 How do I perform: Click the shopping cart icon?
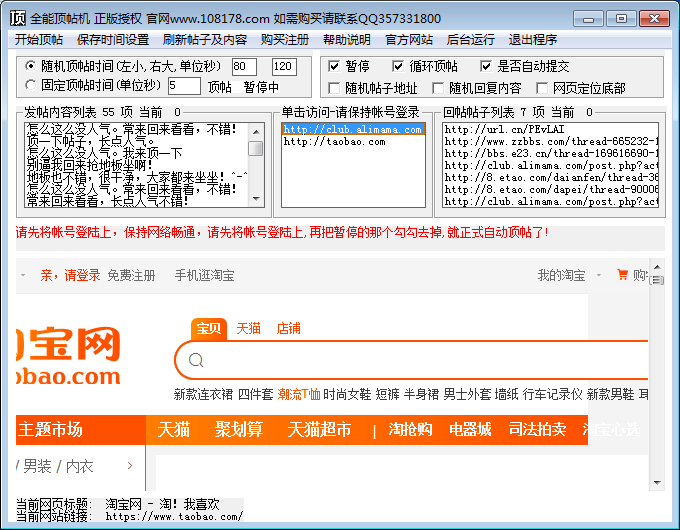pyautogui.click(x=622, y=275)
